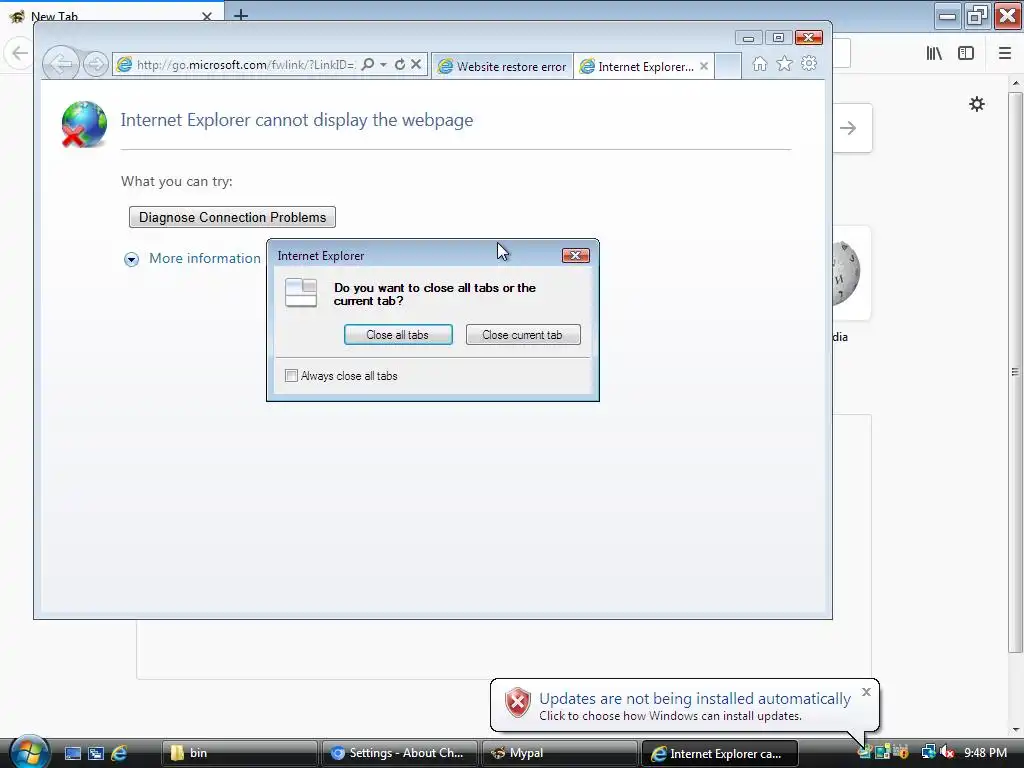Viewport: 1024px width, 768px height.
Task: Open the Windows Start orb
Action: (28, 751)
